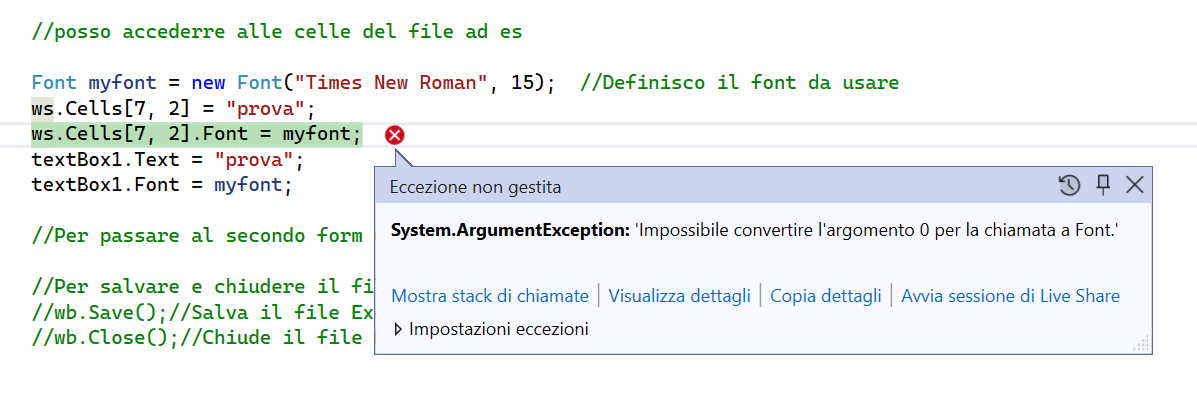Click the System.ArgumentException message text
The image size is (1197, 403).
click(755, 231)
